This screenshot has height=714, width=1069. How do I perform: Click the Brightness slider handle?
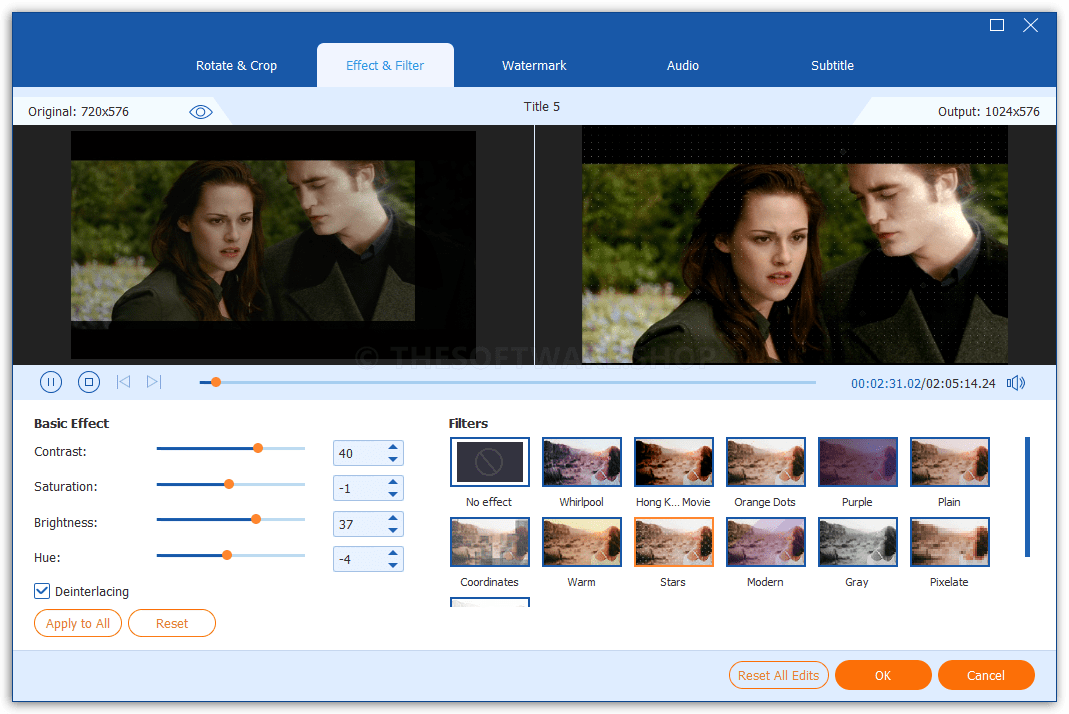256,519
